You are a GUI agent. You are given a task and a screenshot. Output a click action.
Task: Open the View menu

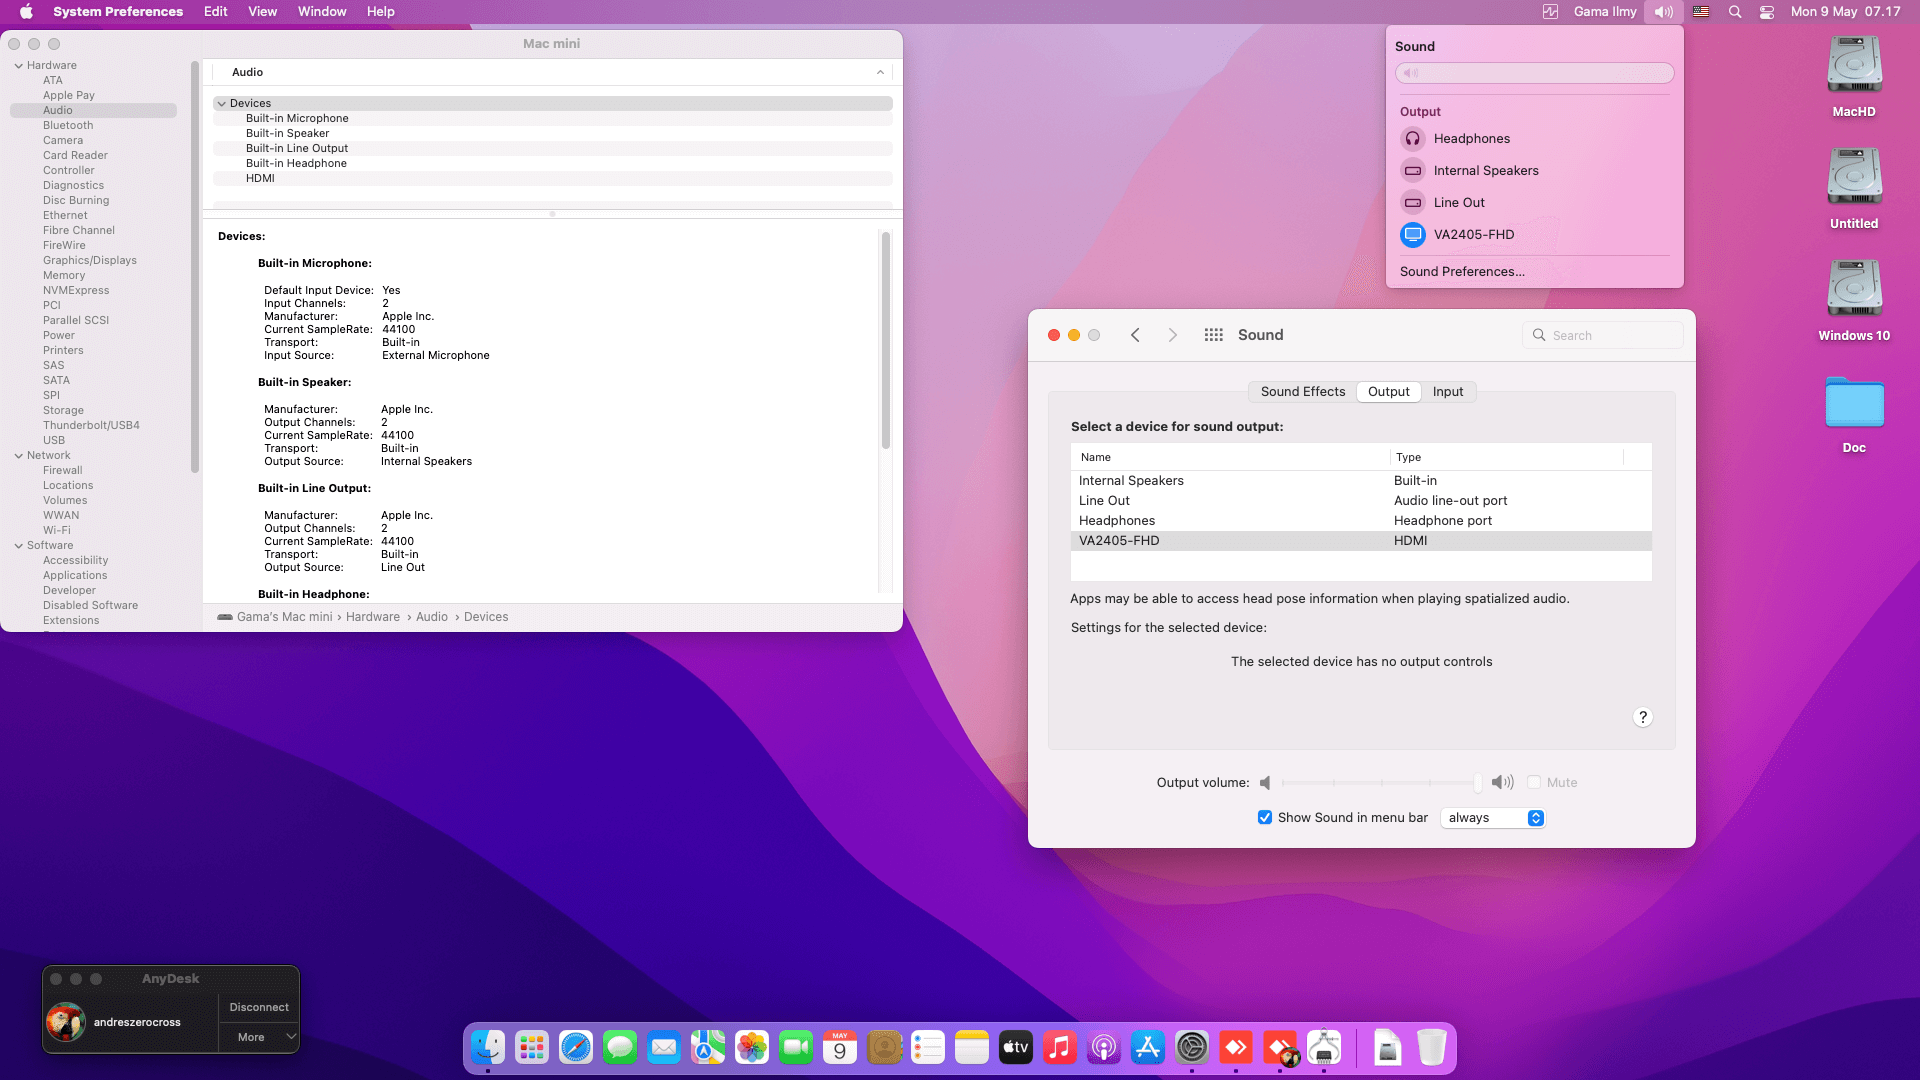click(x=262, y=12)
